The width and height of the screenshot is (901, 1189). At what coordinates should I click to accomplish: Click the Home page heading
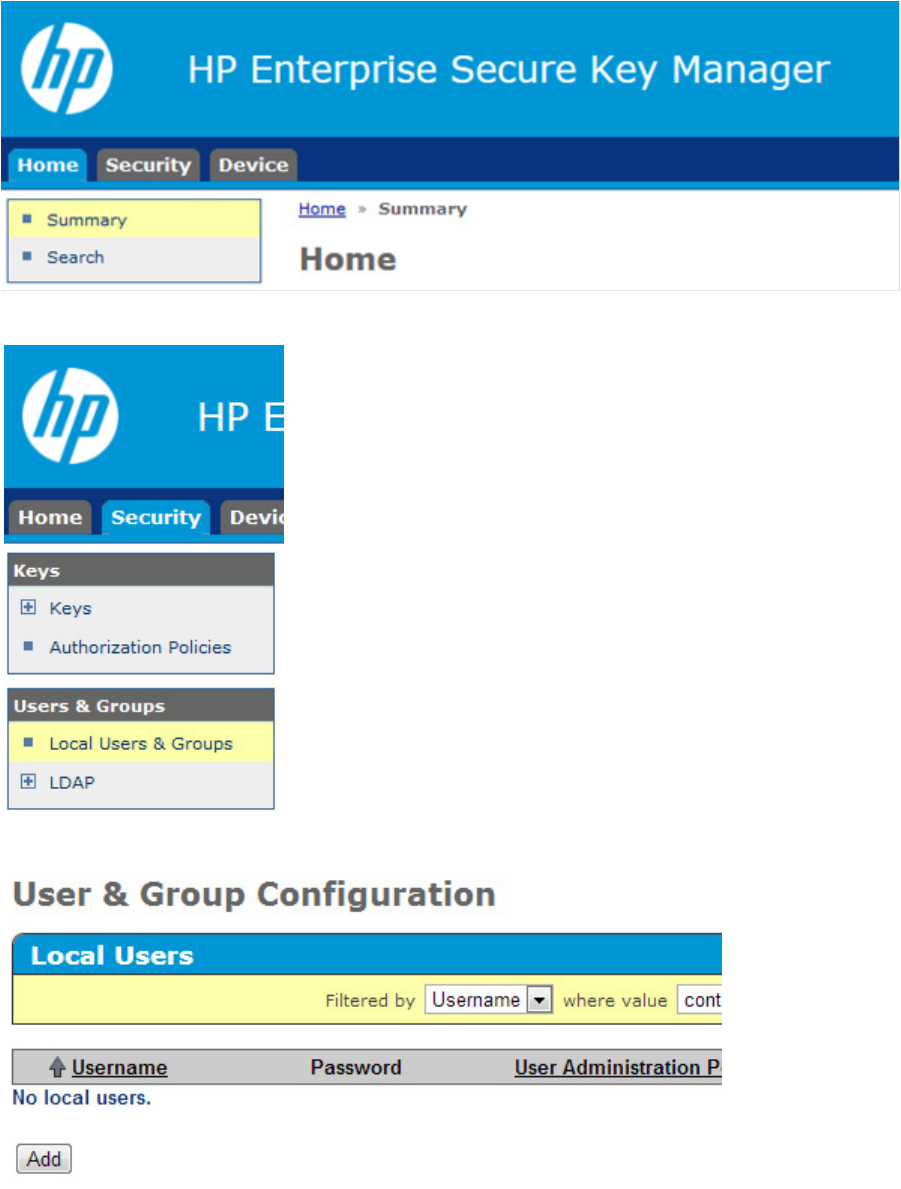pyautogui.click(x=348, y=259)
